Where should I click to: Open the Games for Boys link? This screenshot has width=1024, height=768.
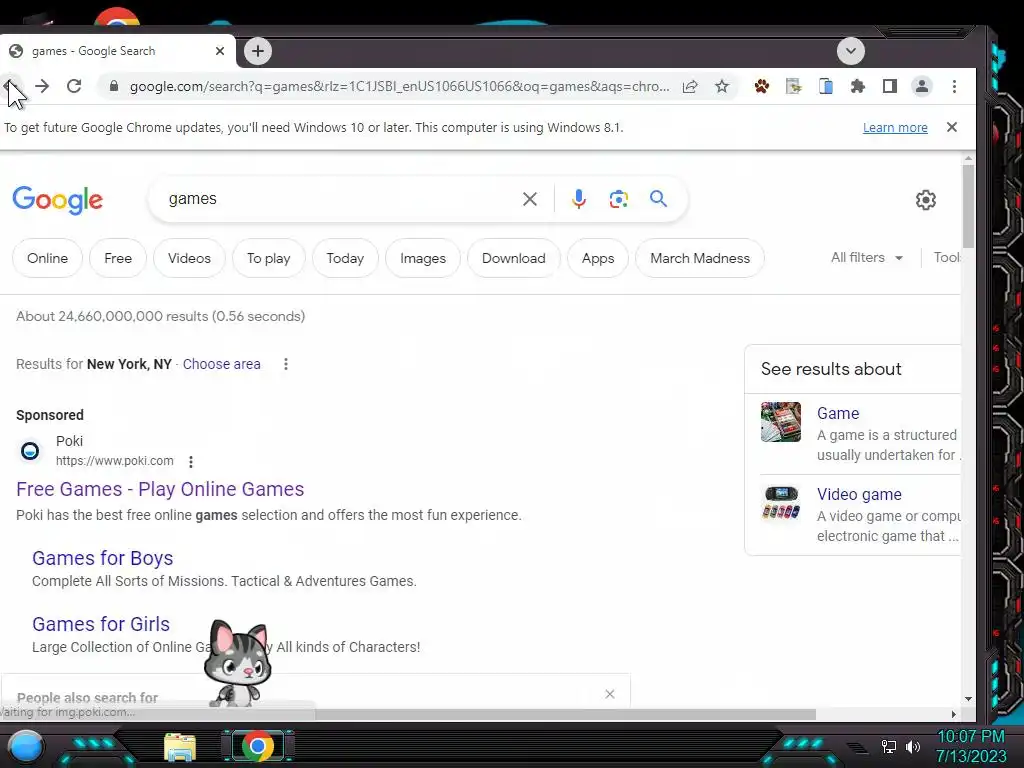(x=103, y=558)
